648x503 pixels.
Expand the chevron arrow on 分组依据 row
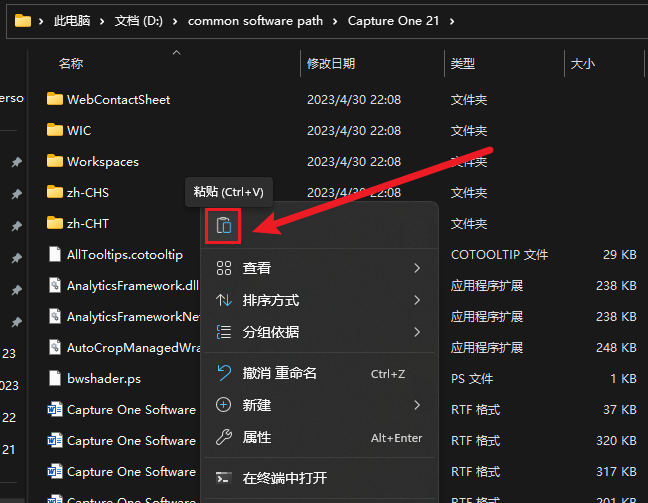(x=417, y=332)
